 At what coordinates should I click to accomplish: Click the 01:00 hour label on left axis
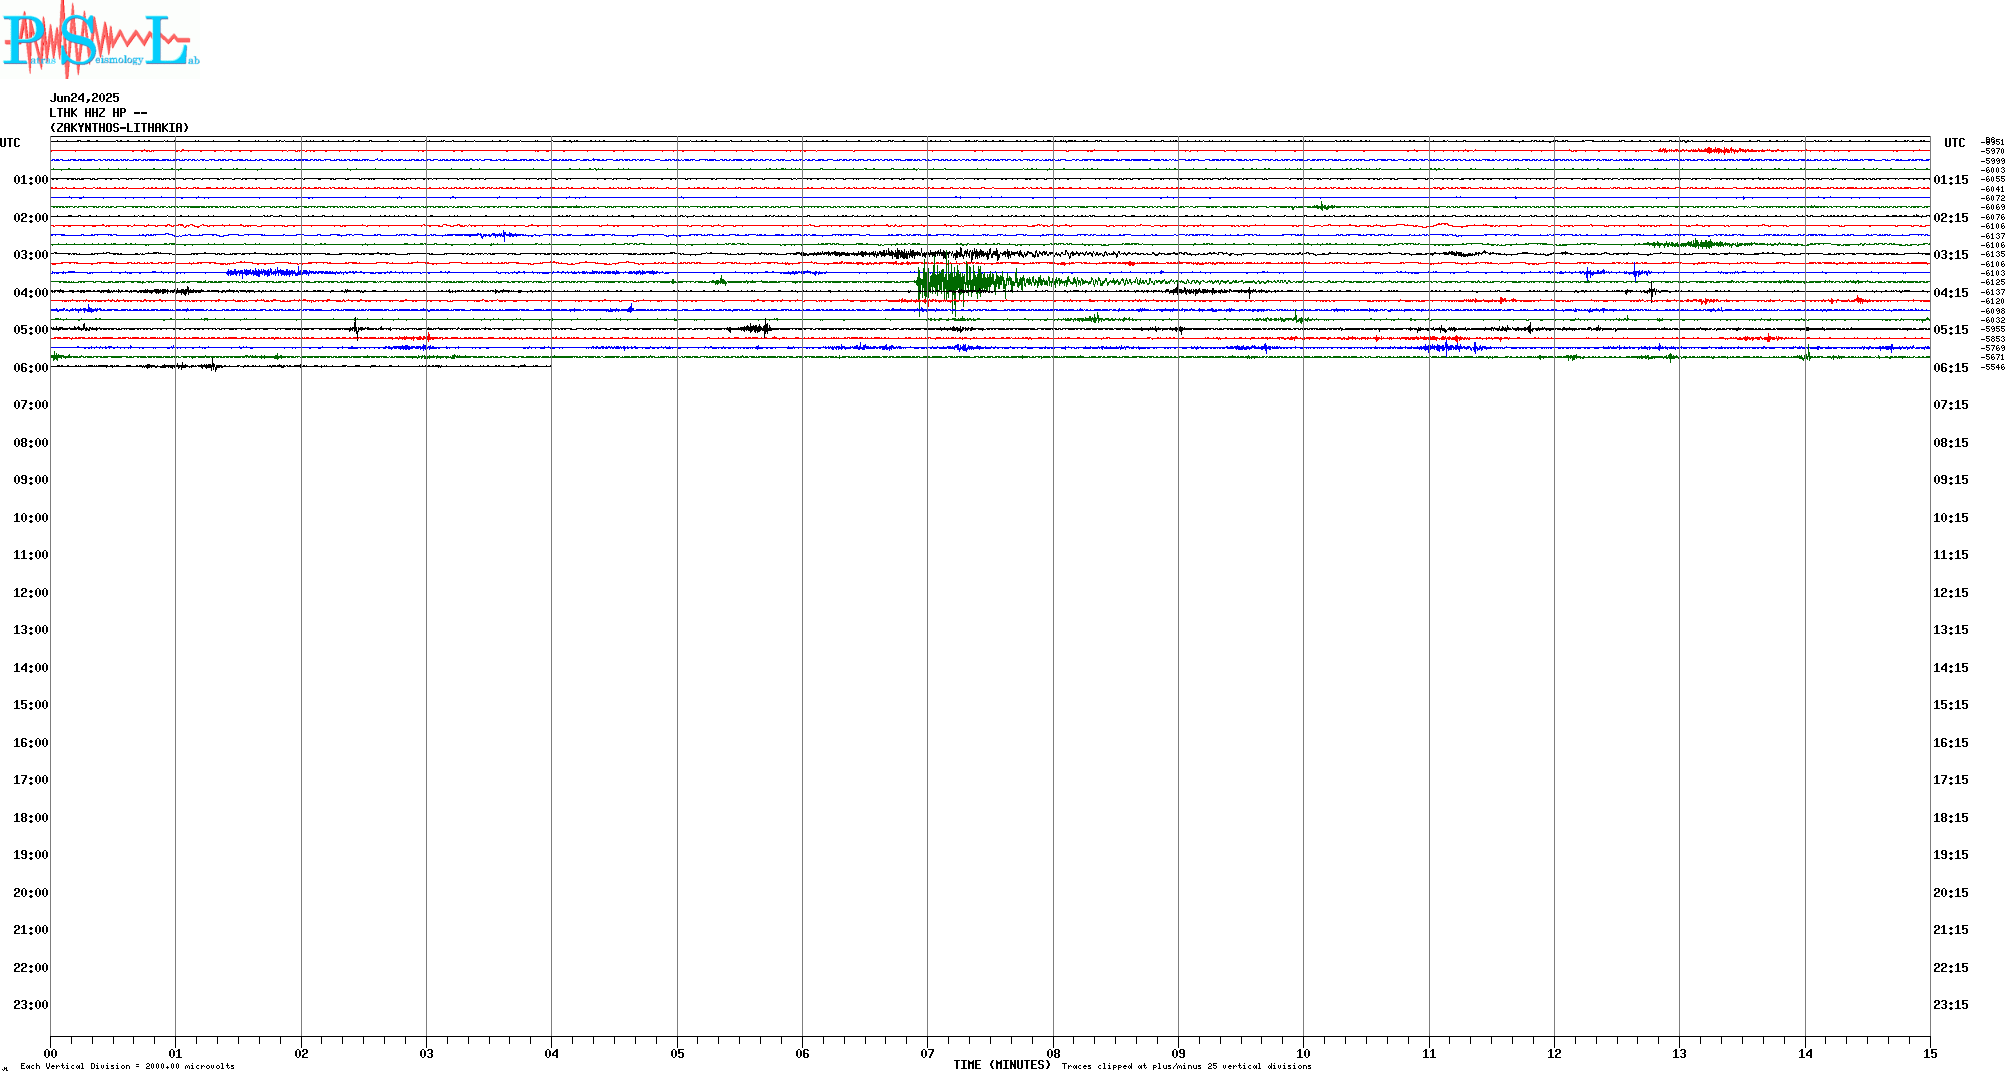(x=31, y=180)
